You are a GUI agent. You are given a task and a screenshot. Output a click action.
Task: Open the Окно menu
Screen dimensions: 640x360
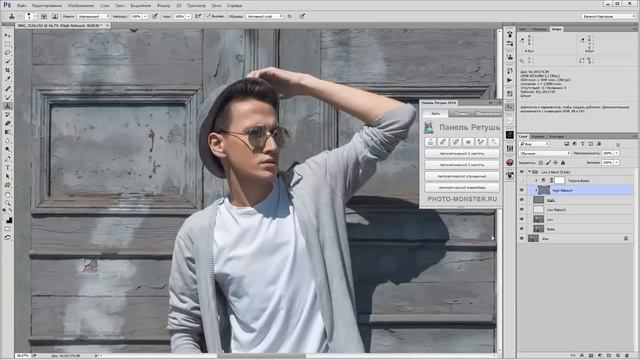216,6
